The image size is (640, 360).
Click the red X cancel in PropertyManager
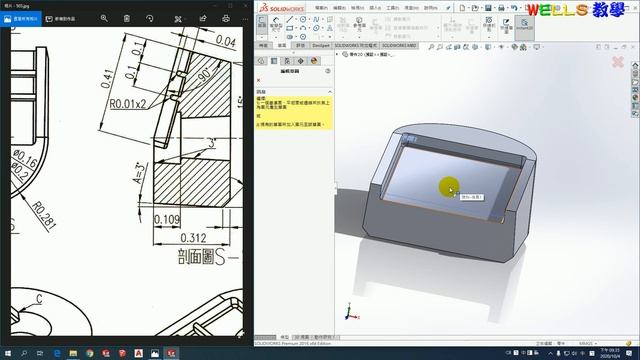[x=258, y=80]
